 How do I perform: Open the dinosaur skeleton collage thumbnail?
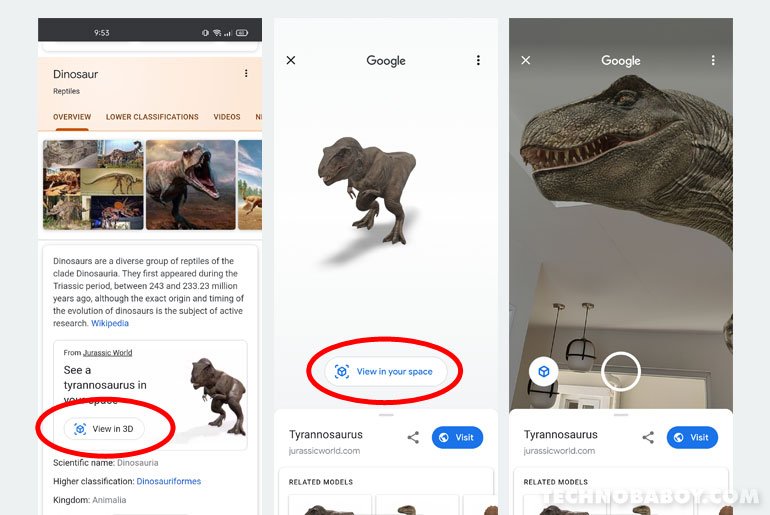click(93, 185)
